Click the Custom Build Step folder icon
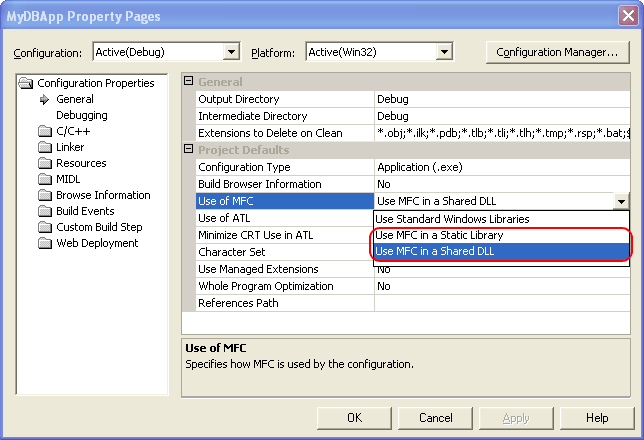 point(44,227)
